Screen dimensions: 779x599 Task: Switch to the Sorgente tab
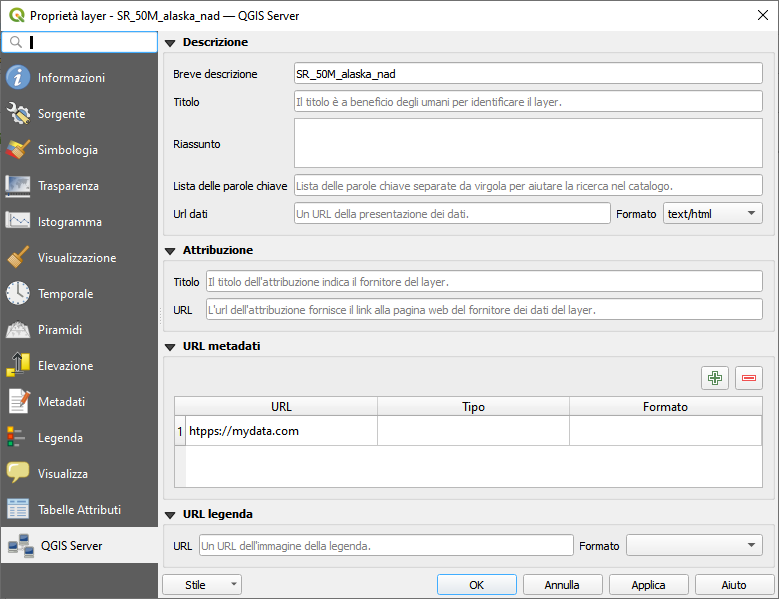pyautogui.click(x=79, y=114)
